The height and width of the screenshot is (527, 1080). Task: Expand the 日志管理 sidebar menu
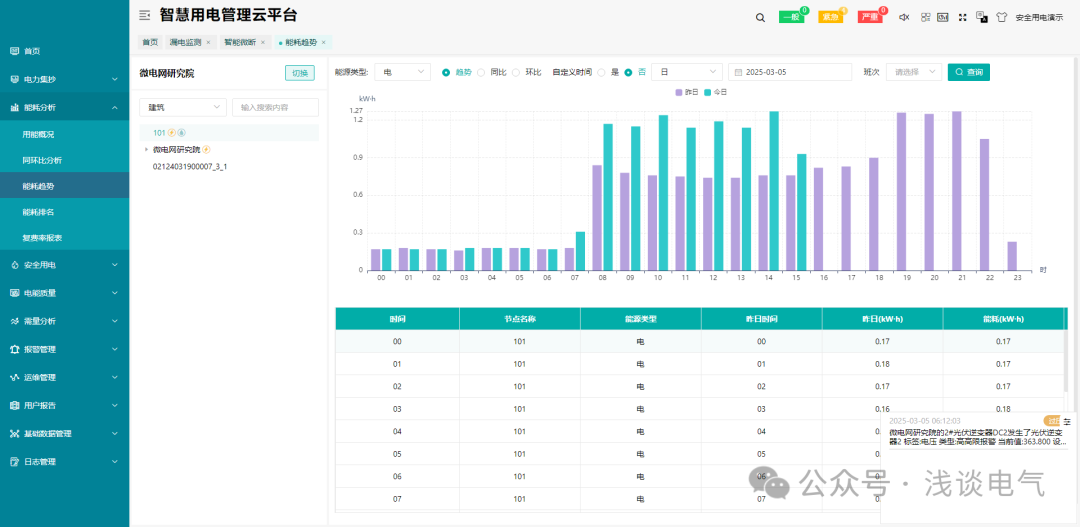coord(64,462)
